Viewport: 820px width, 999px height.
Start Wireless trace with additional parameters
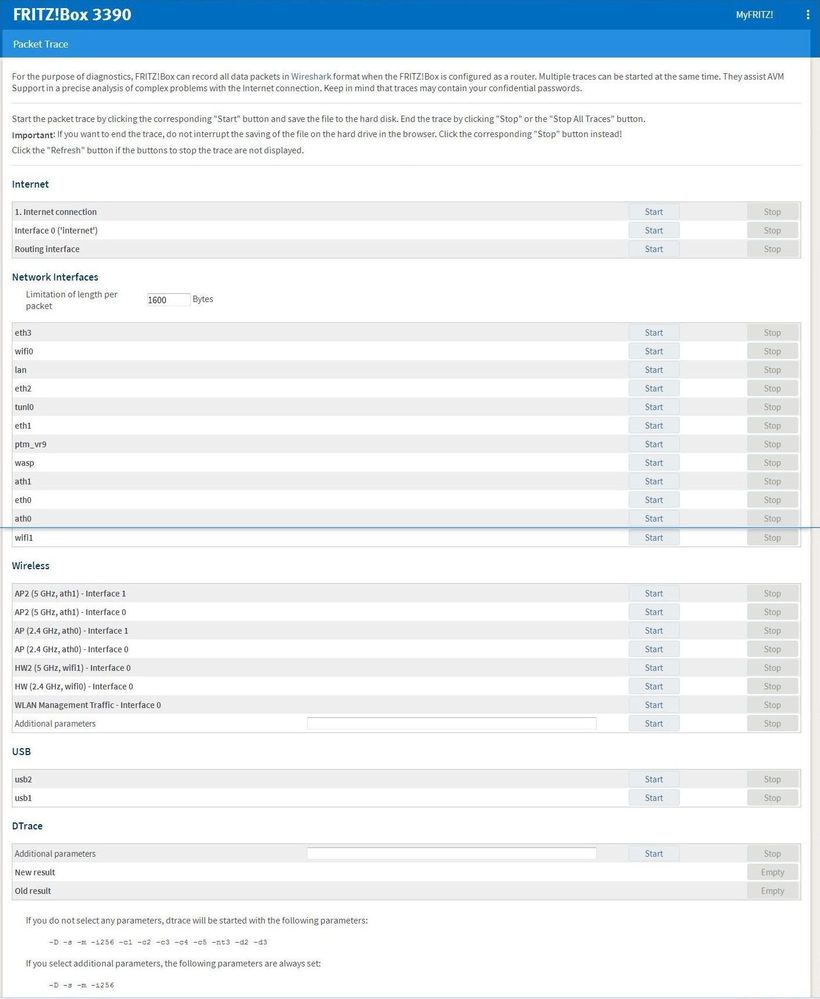[654, 724]
